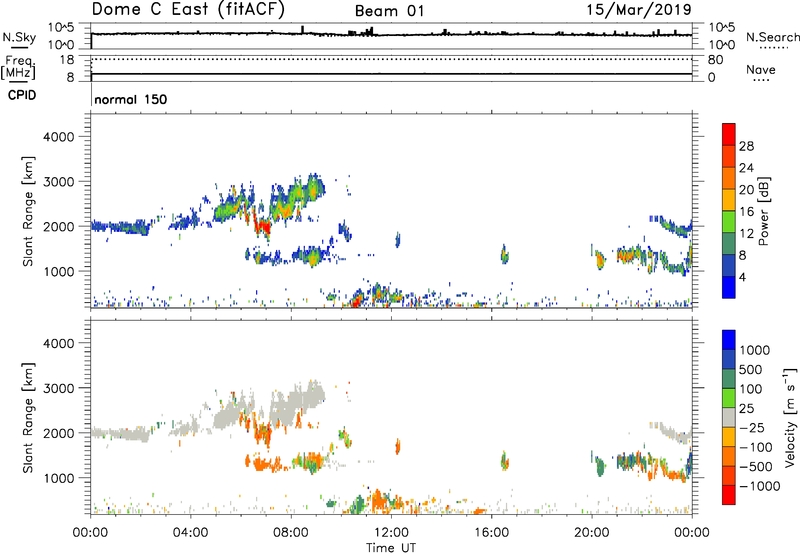Click the "Time UT" axis title
Viewport: 800px width, 554px height.
[x=391, y=548]
